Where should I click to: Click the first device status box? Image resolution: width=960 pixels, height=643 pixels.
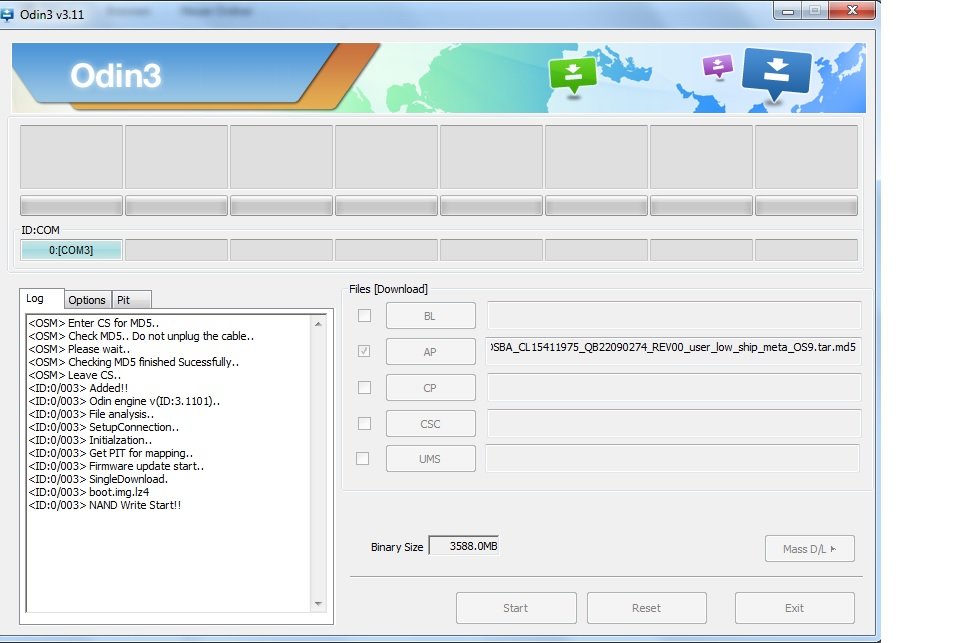coord(71,157)
